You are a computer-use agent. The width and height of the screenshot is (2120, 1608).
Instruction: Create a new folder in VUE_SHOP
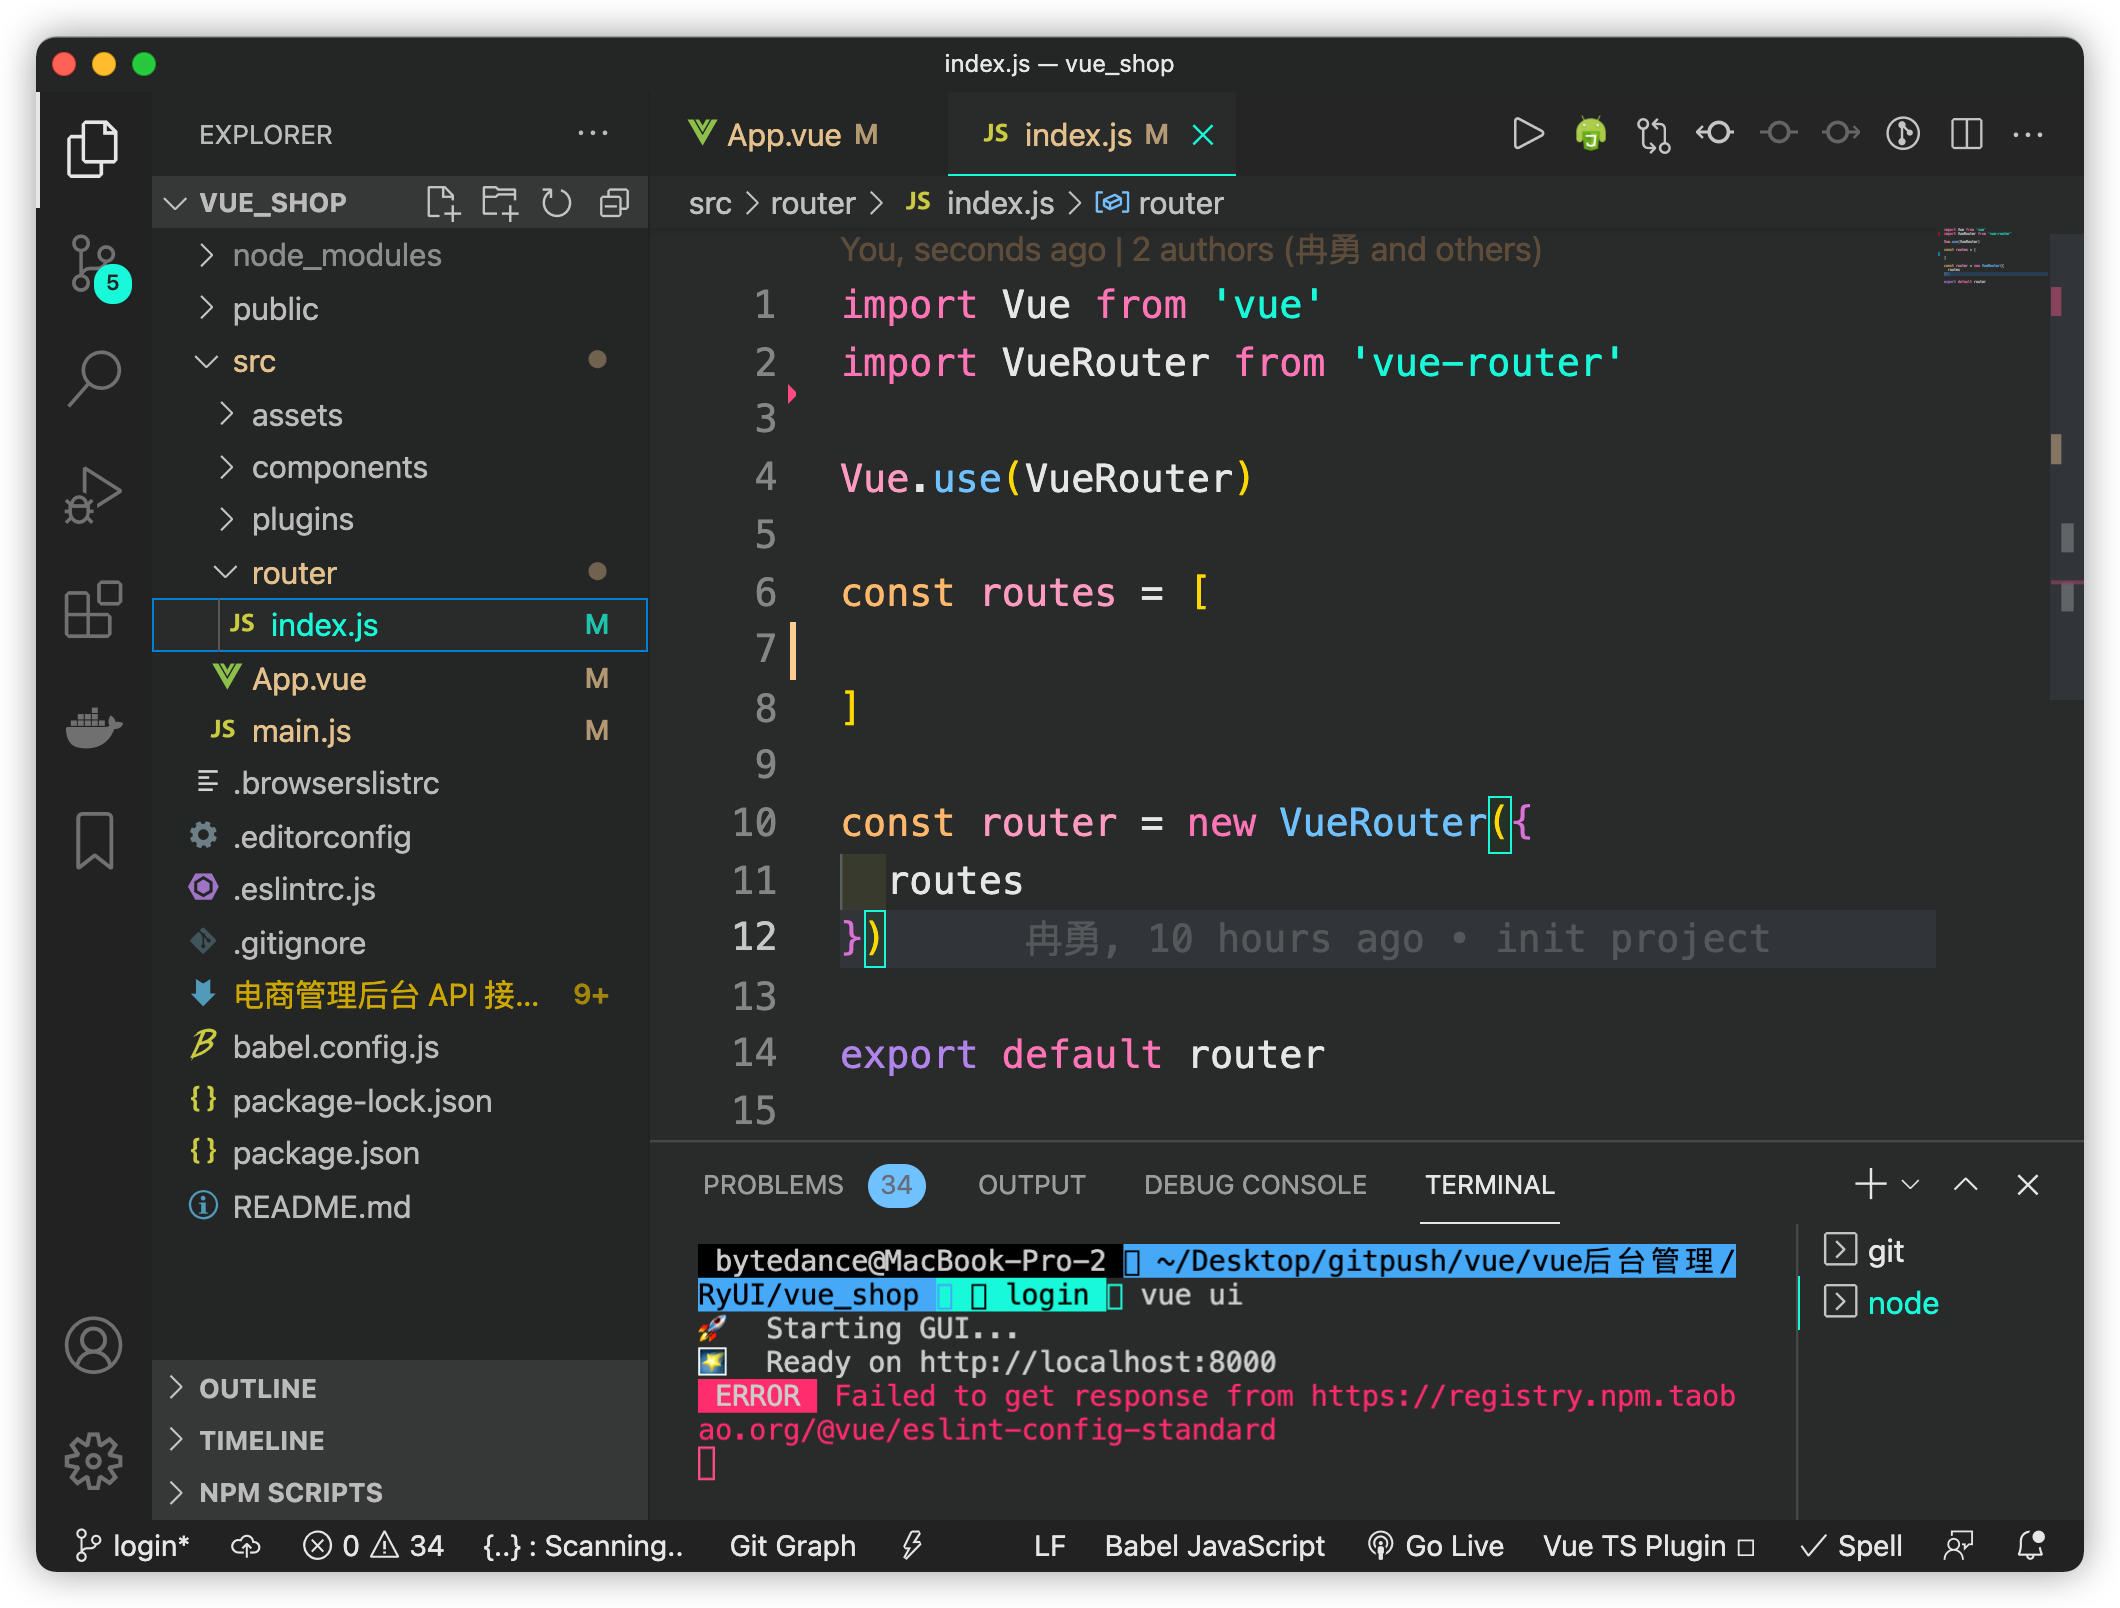point(499,203)
